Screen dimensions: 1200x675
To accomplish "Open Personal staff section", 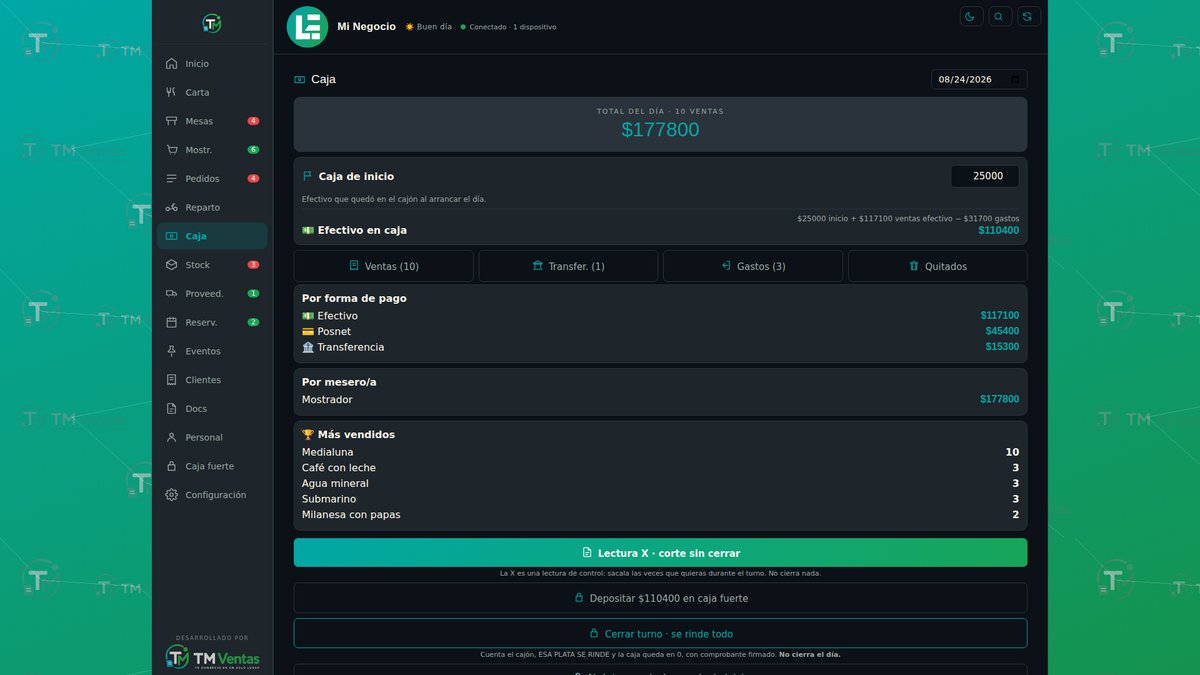I will tap(212, 437).
